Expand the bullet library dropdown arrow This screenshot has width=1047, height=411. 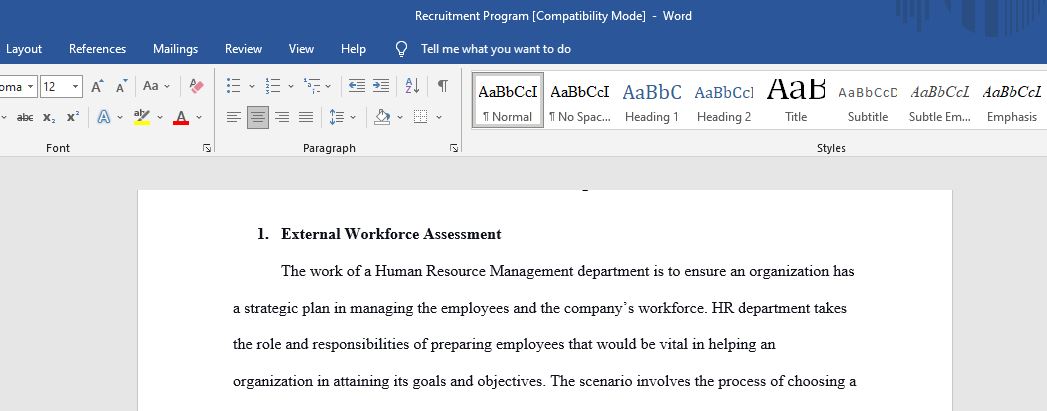pos(252,86)
